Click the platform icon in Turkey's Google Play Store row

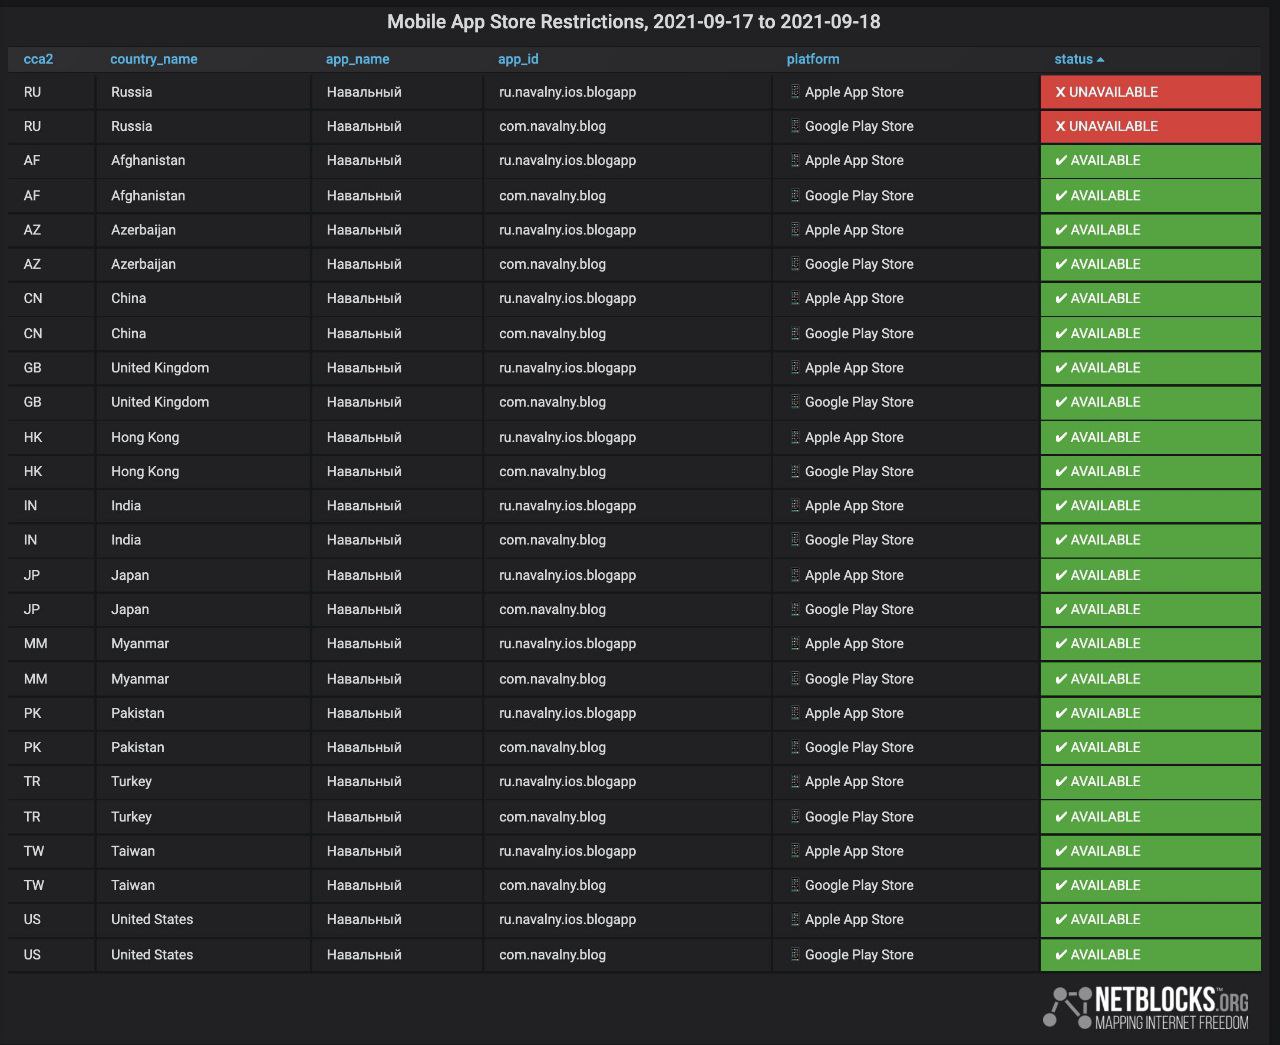pyautogui.click(x=795, y=817)
